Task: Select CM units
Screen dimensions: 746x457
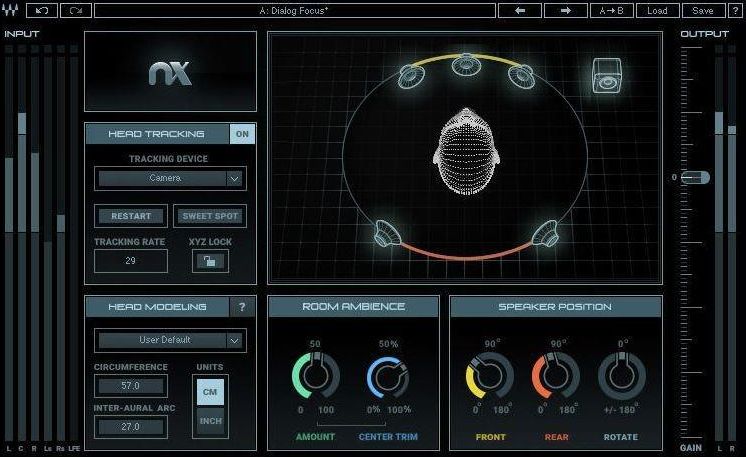Action: (x=210, y=392)
